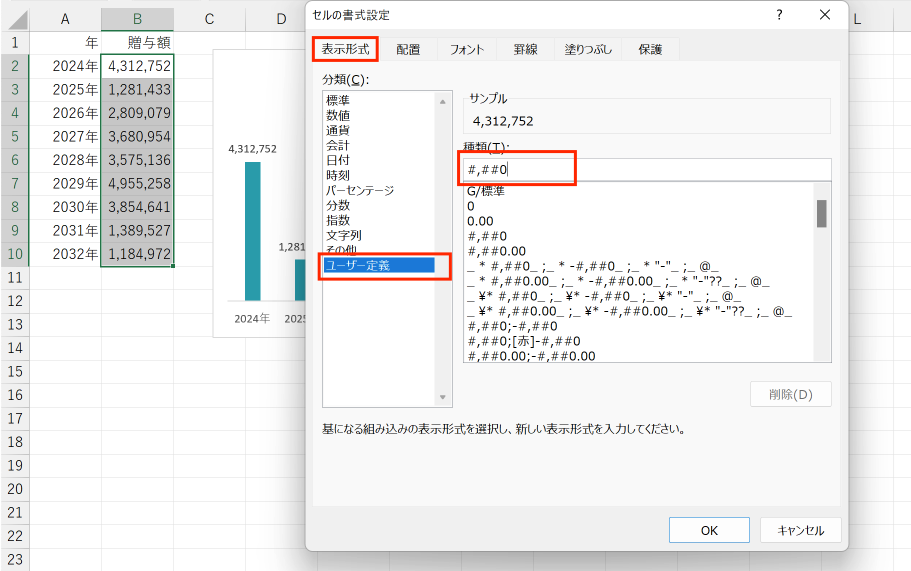Select row 1 header
This screenshot has height=571, width=911.
point(15,42)
